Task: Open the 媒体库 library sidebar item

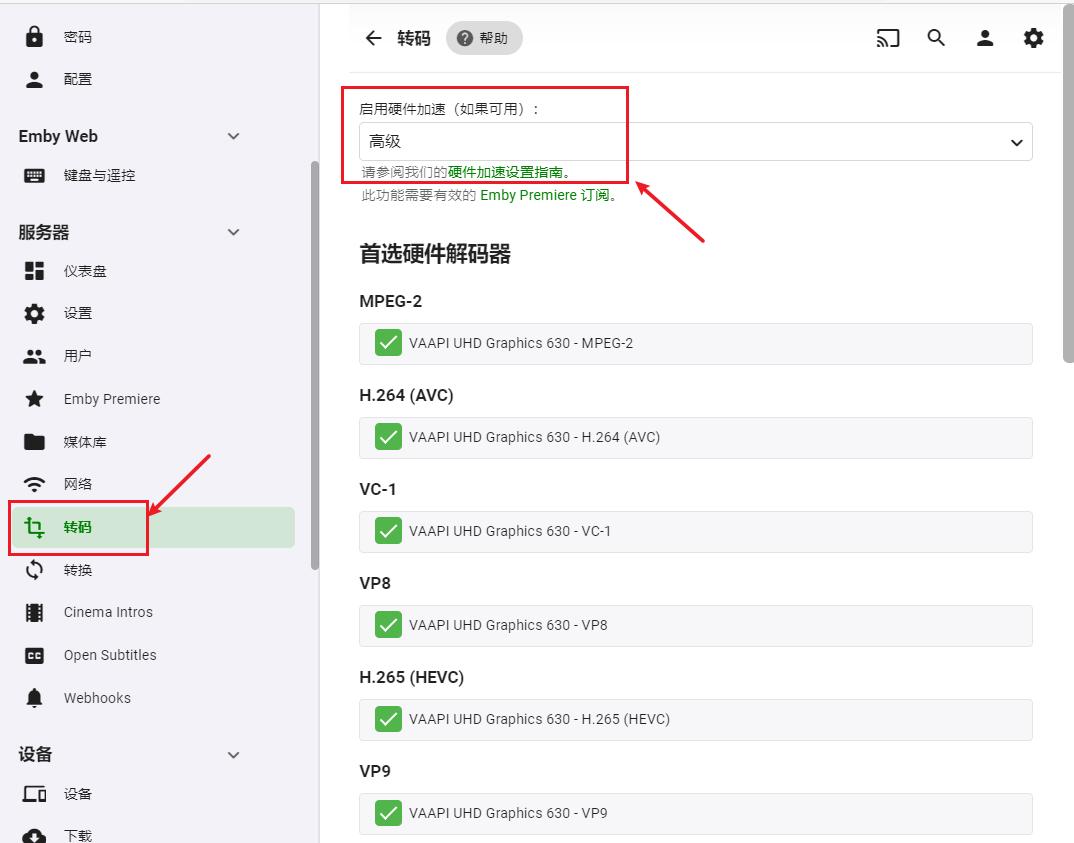Action: [x=87, y=441]
